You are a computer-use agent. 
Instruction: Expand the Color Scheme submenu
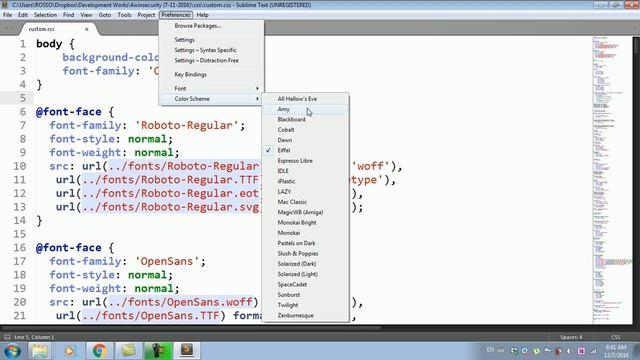(211, 99)
